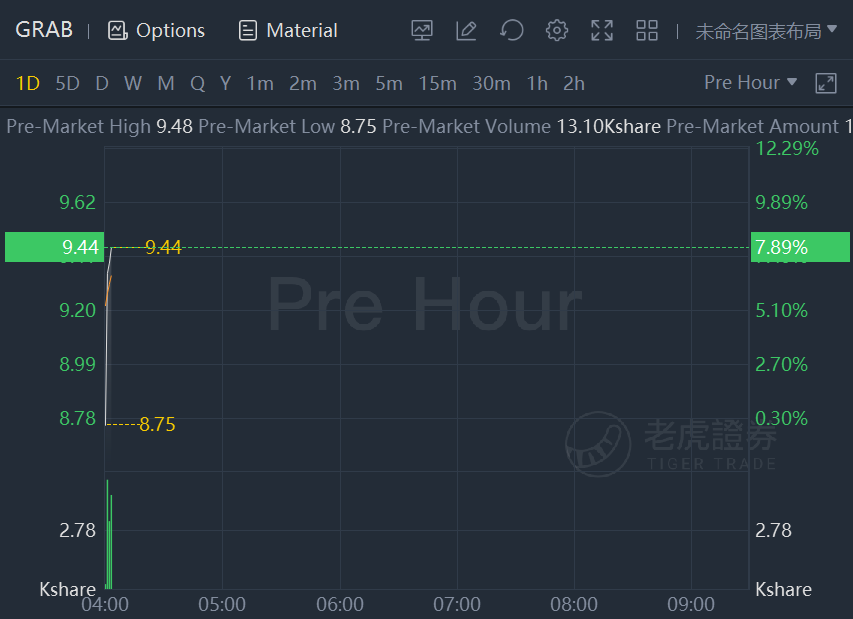Screen dimensions: 853x619
Task: Click the refresh chart icon
Action: [511, 30]
